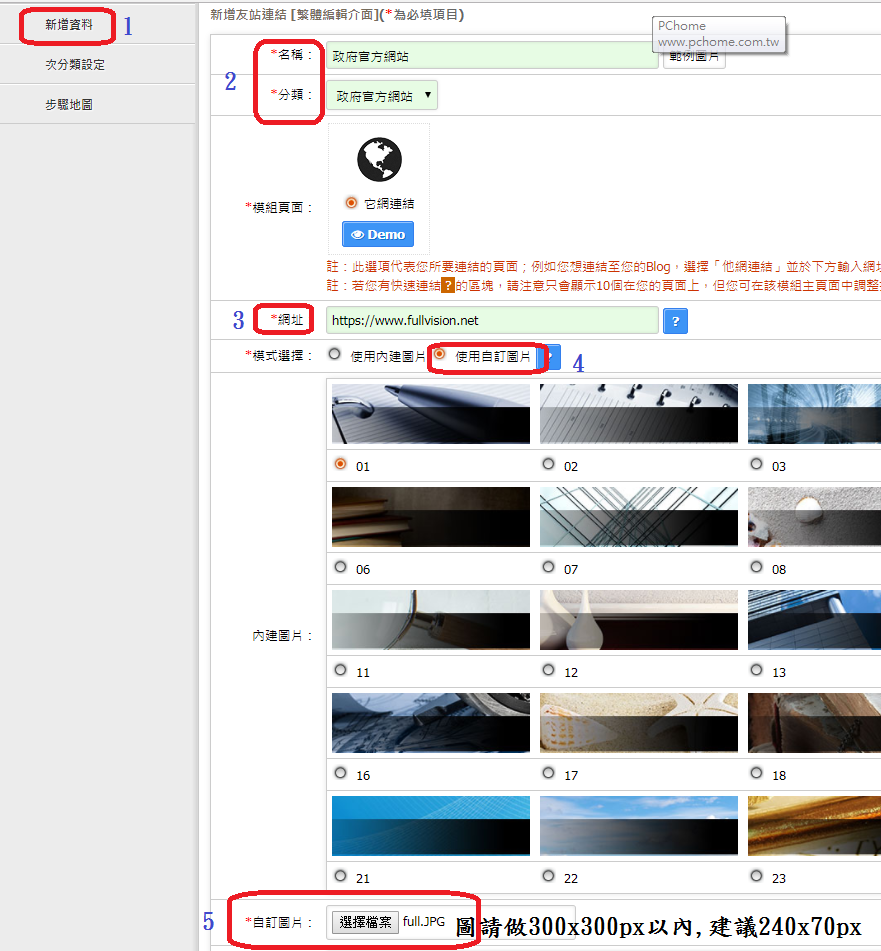Image resolution: width=881 pixels, height=951 pixels.
Task: Select the 它網連結 radio button
Action: (x=351, y=203)
